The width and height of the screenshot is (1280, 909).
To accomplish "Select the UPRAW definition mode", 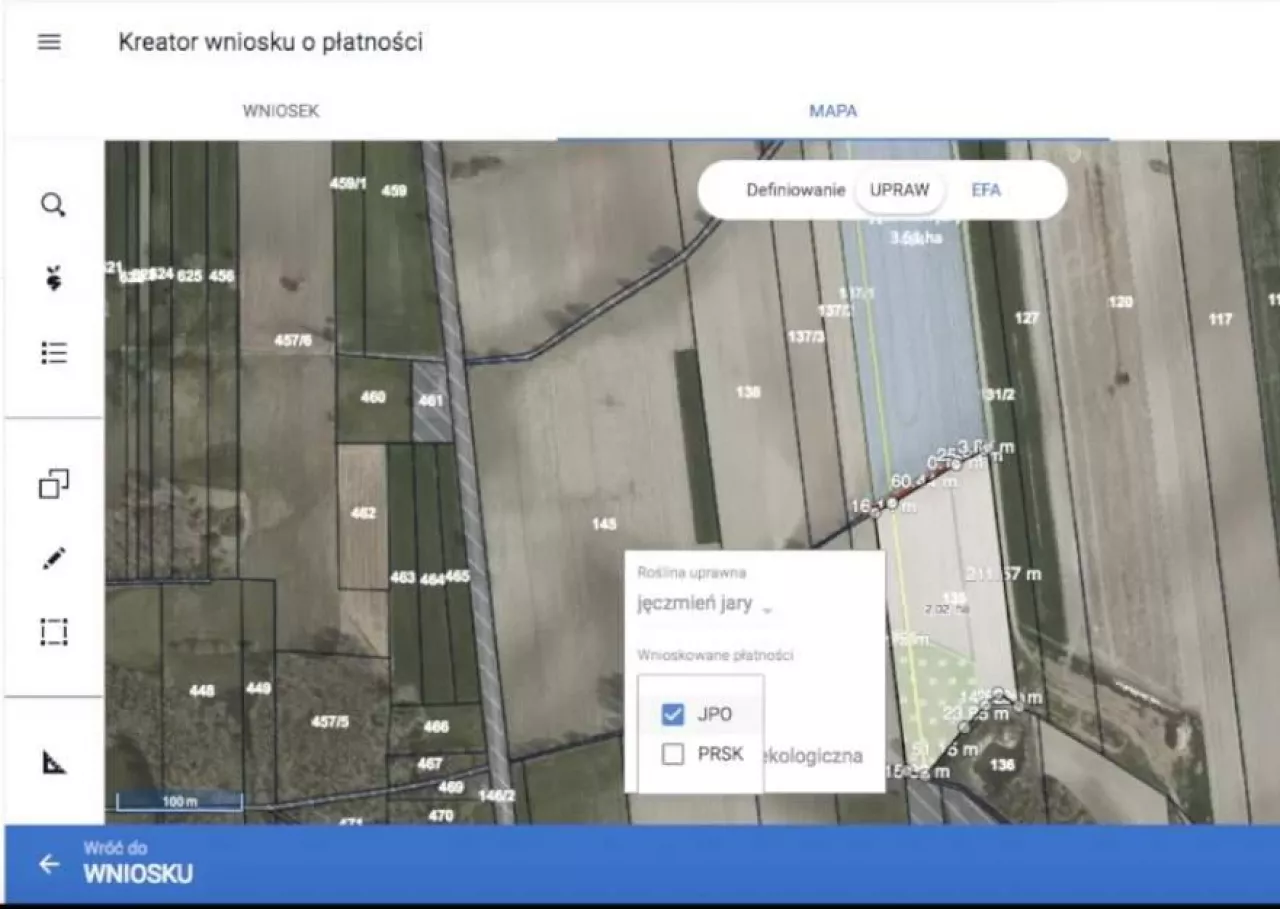I will click(x=899, y=190).
